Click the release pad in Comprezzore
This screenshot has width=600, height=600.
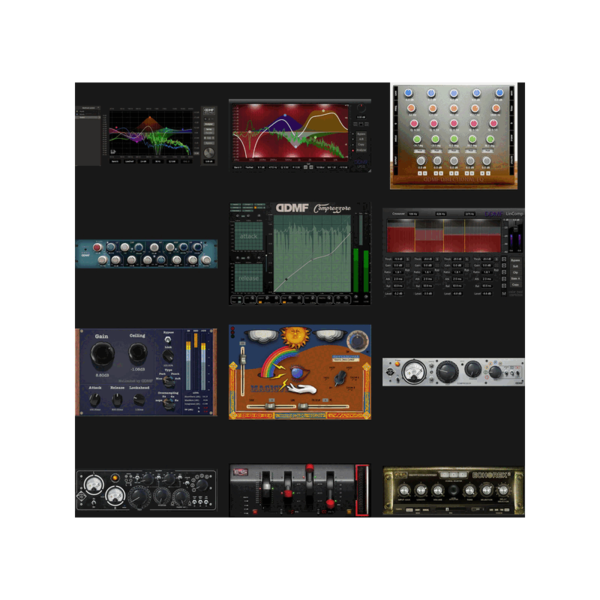248,278
